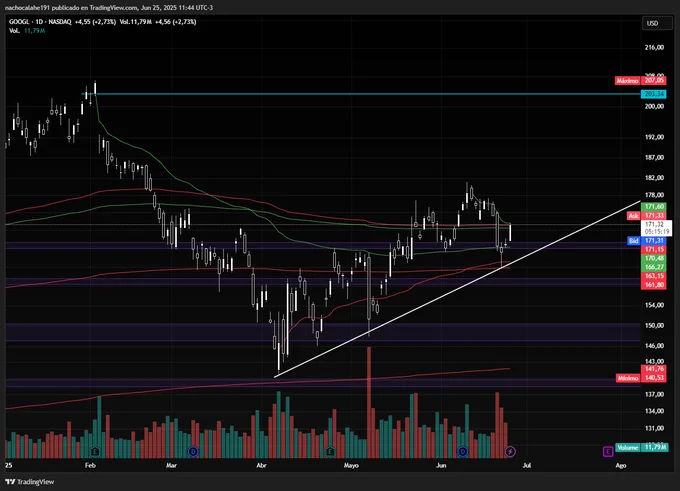Click the 137,00 axis value

click(654, 394)
